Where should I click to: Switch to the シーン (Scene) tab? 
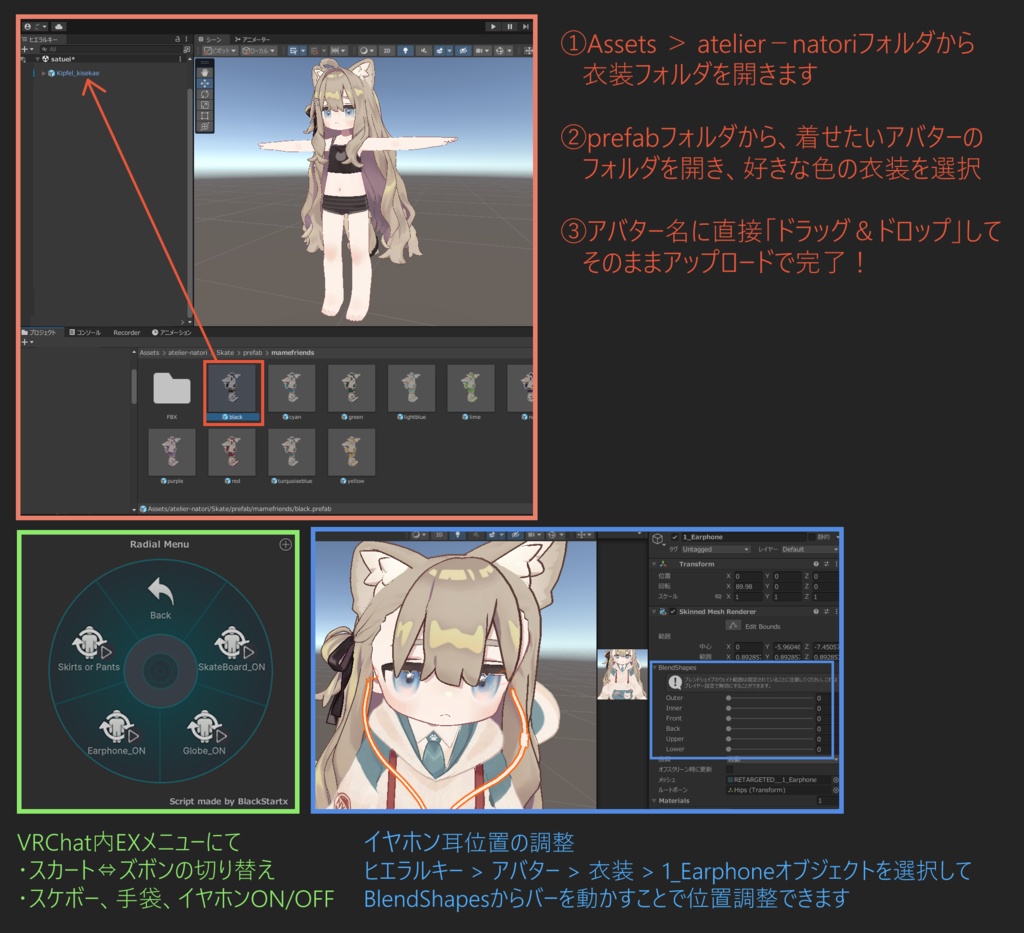(x=210, y=39)
